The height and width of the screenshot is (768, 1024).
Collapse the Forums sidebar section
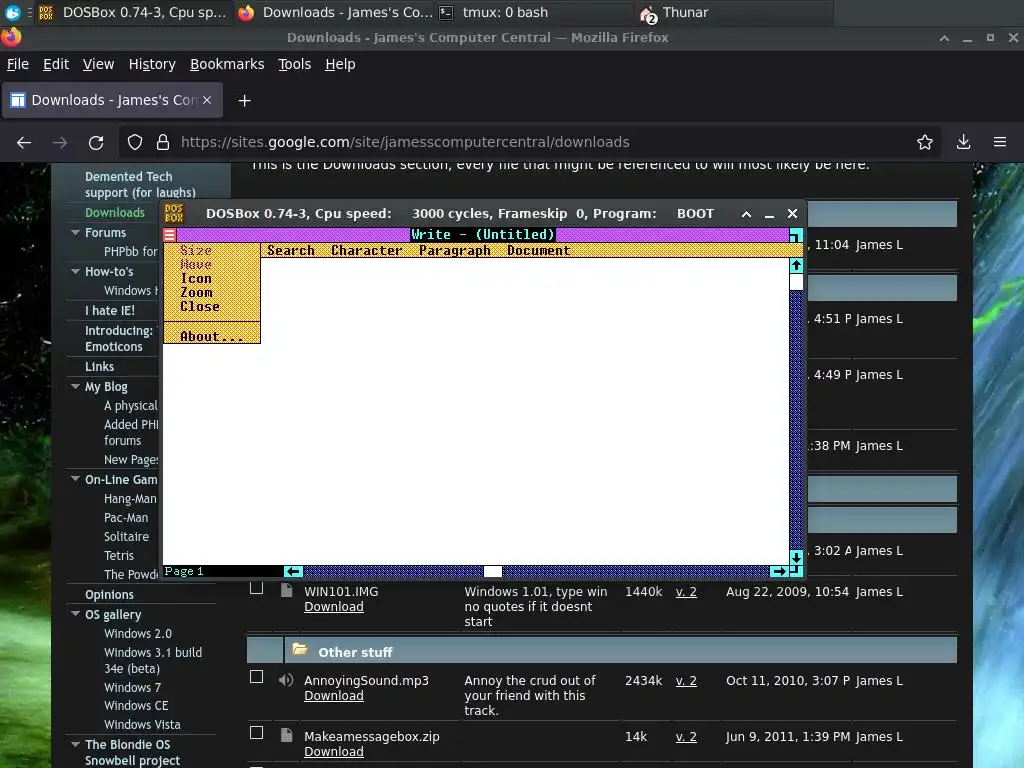(x=75, y=232)
